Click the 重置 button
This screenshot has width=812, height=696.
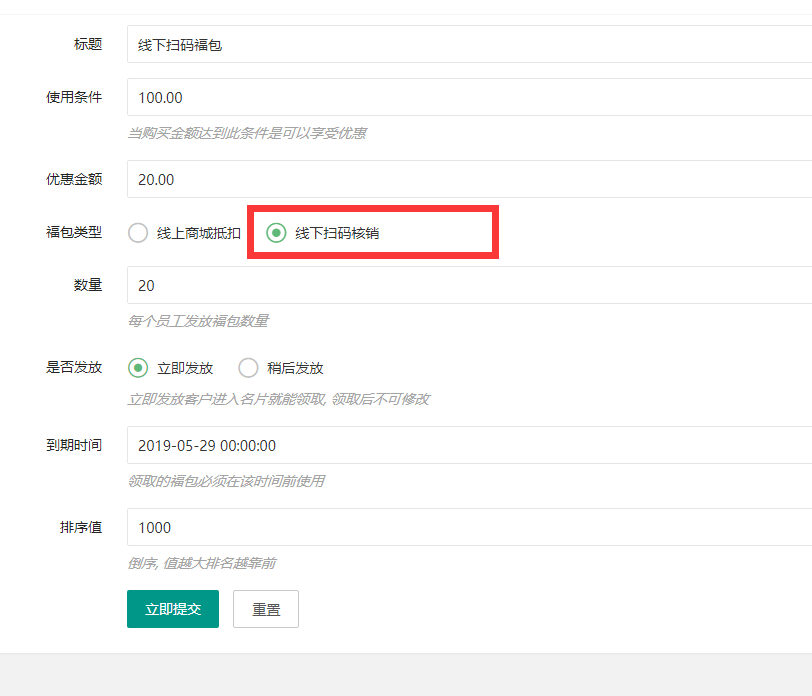tap(266, 609)
